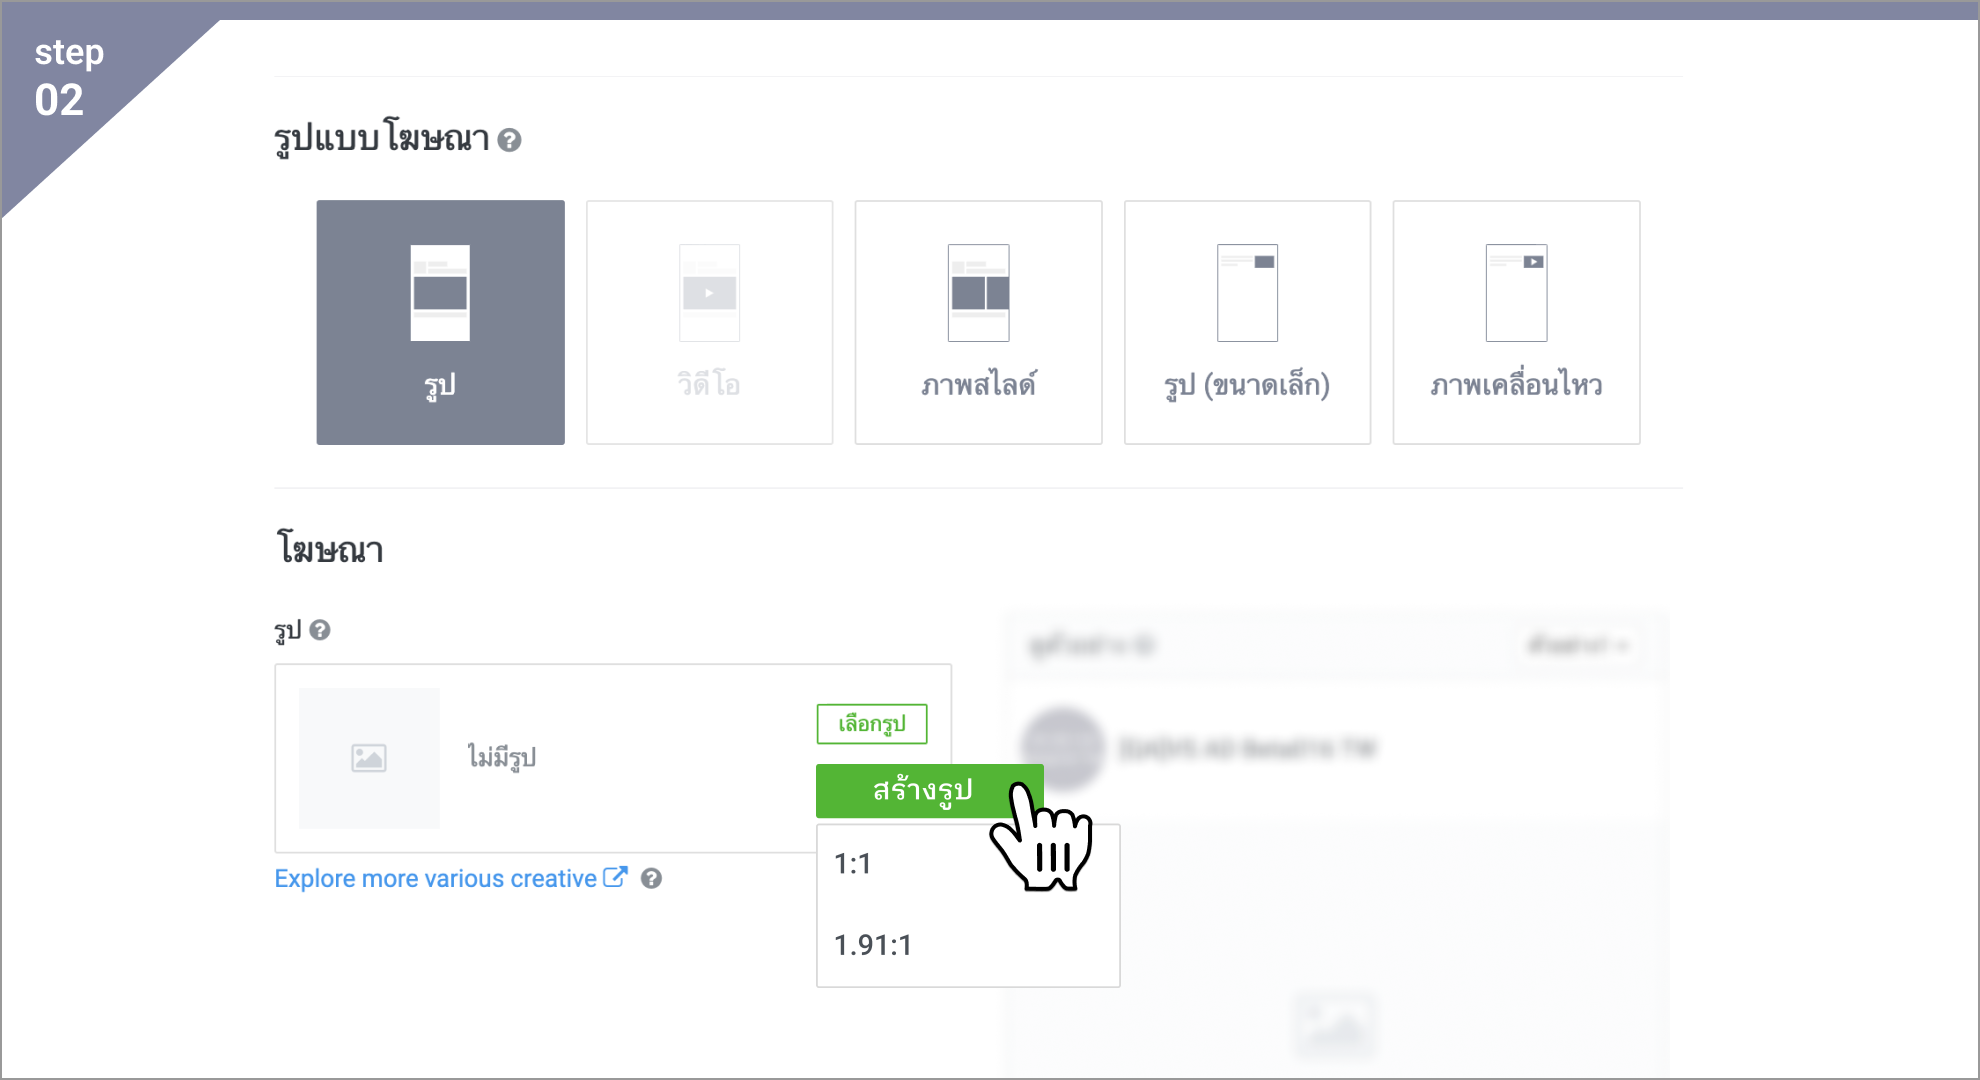1980x1080 pixels.
Task: Click the step 02 corner badge
Action: (x=70, y=77)
